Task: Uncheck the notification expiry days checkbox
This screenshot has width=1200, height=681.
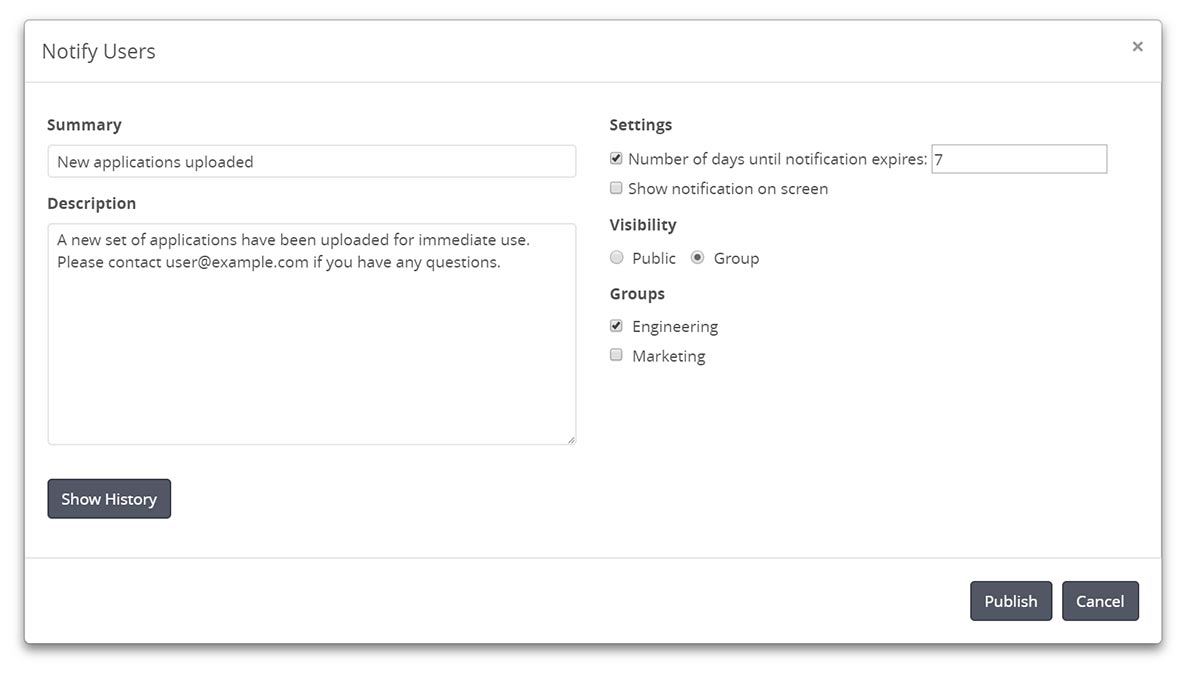Action: pyautogui.click(x=616, y=158)
